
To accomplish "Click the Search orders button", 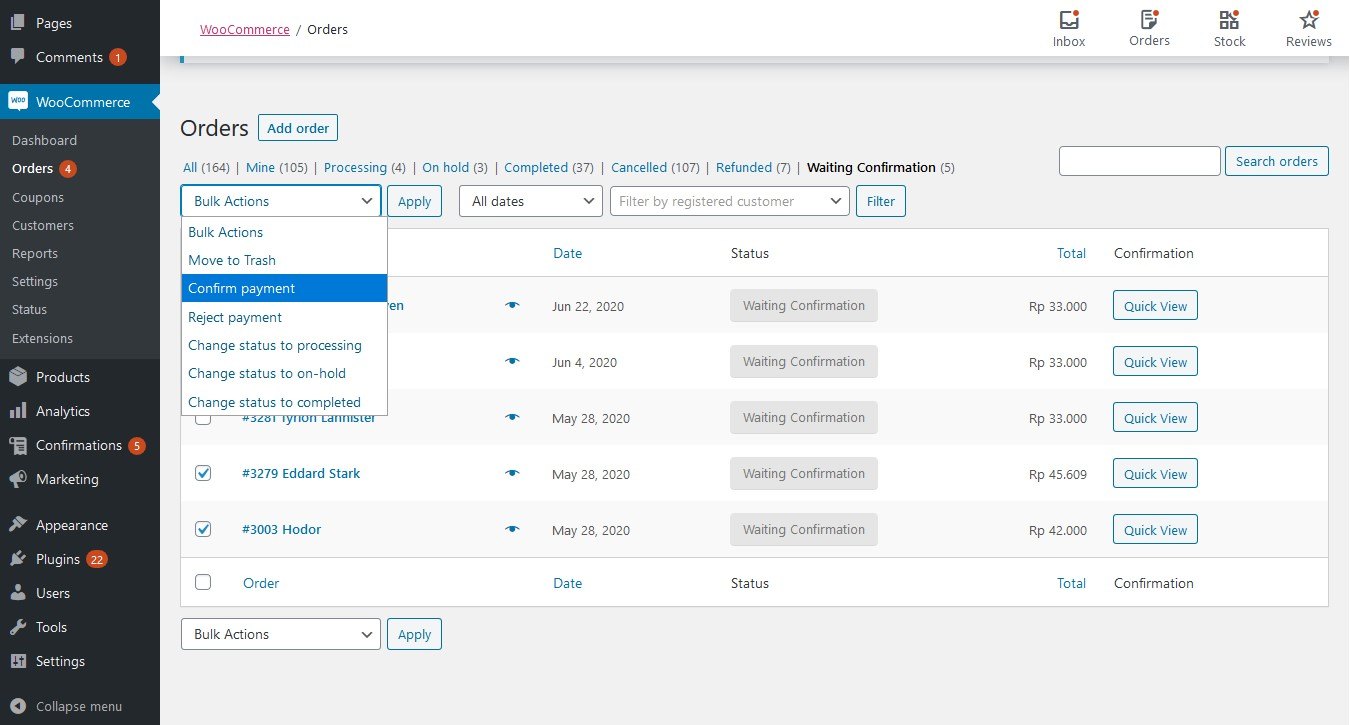I will (1277, 161).
